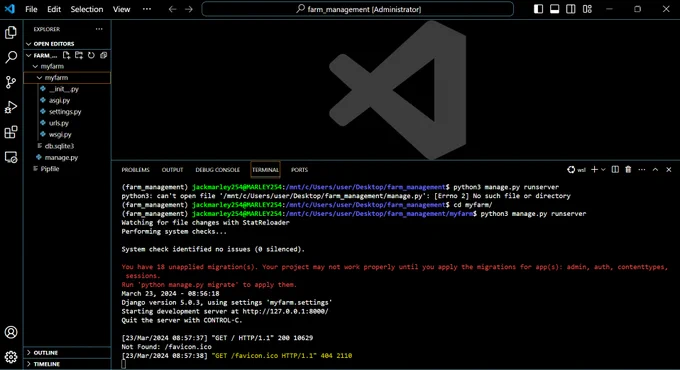Open settings.py file
The image size is (680, 370).
(68, 111)
